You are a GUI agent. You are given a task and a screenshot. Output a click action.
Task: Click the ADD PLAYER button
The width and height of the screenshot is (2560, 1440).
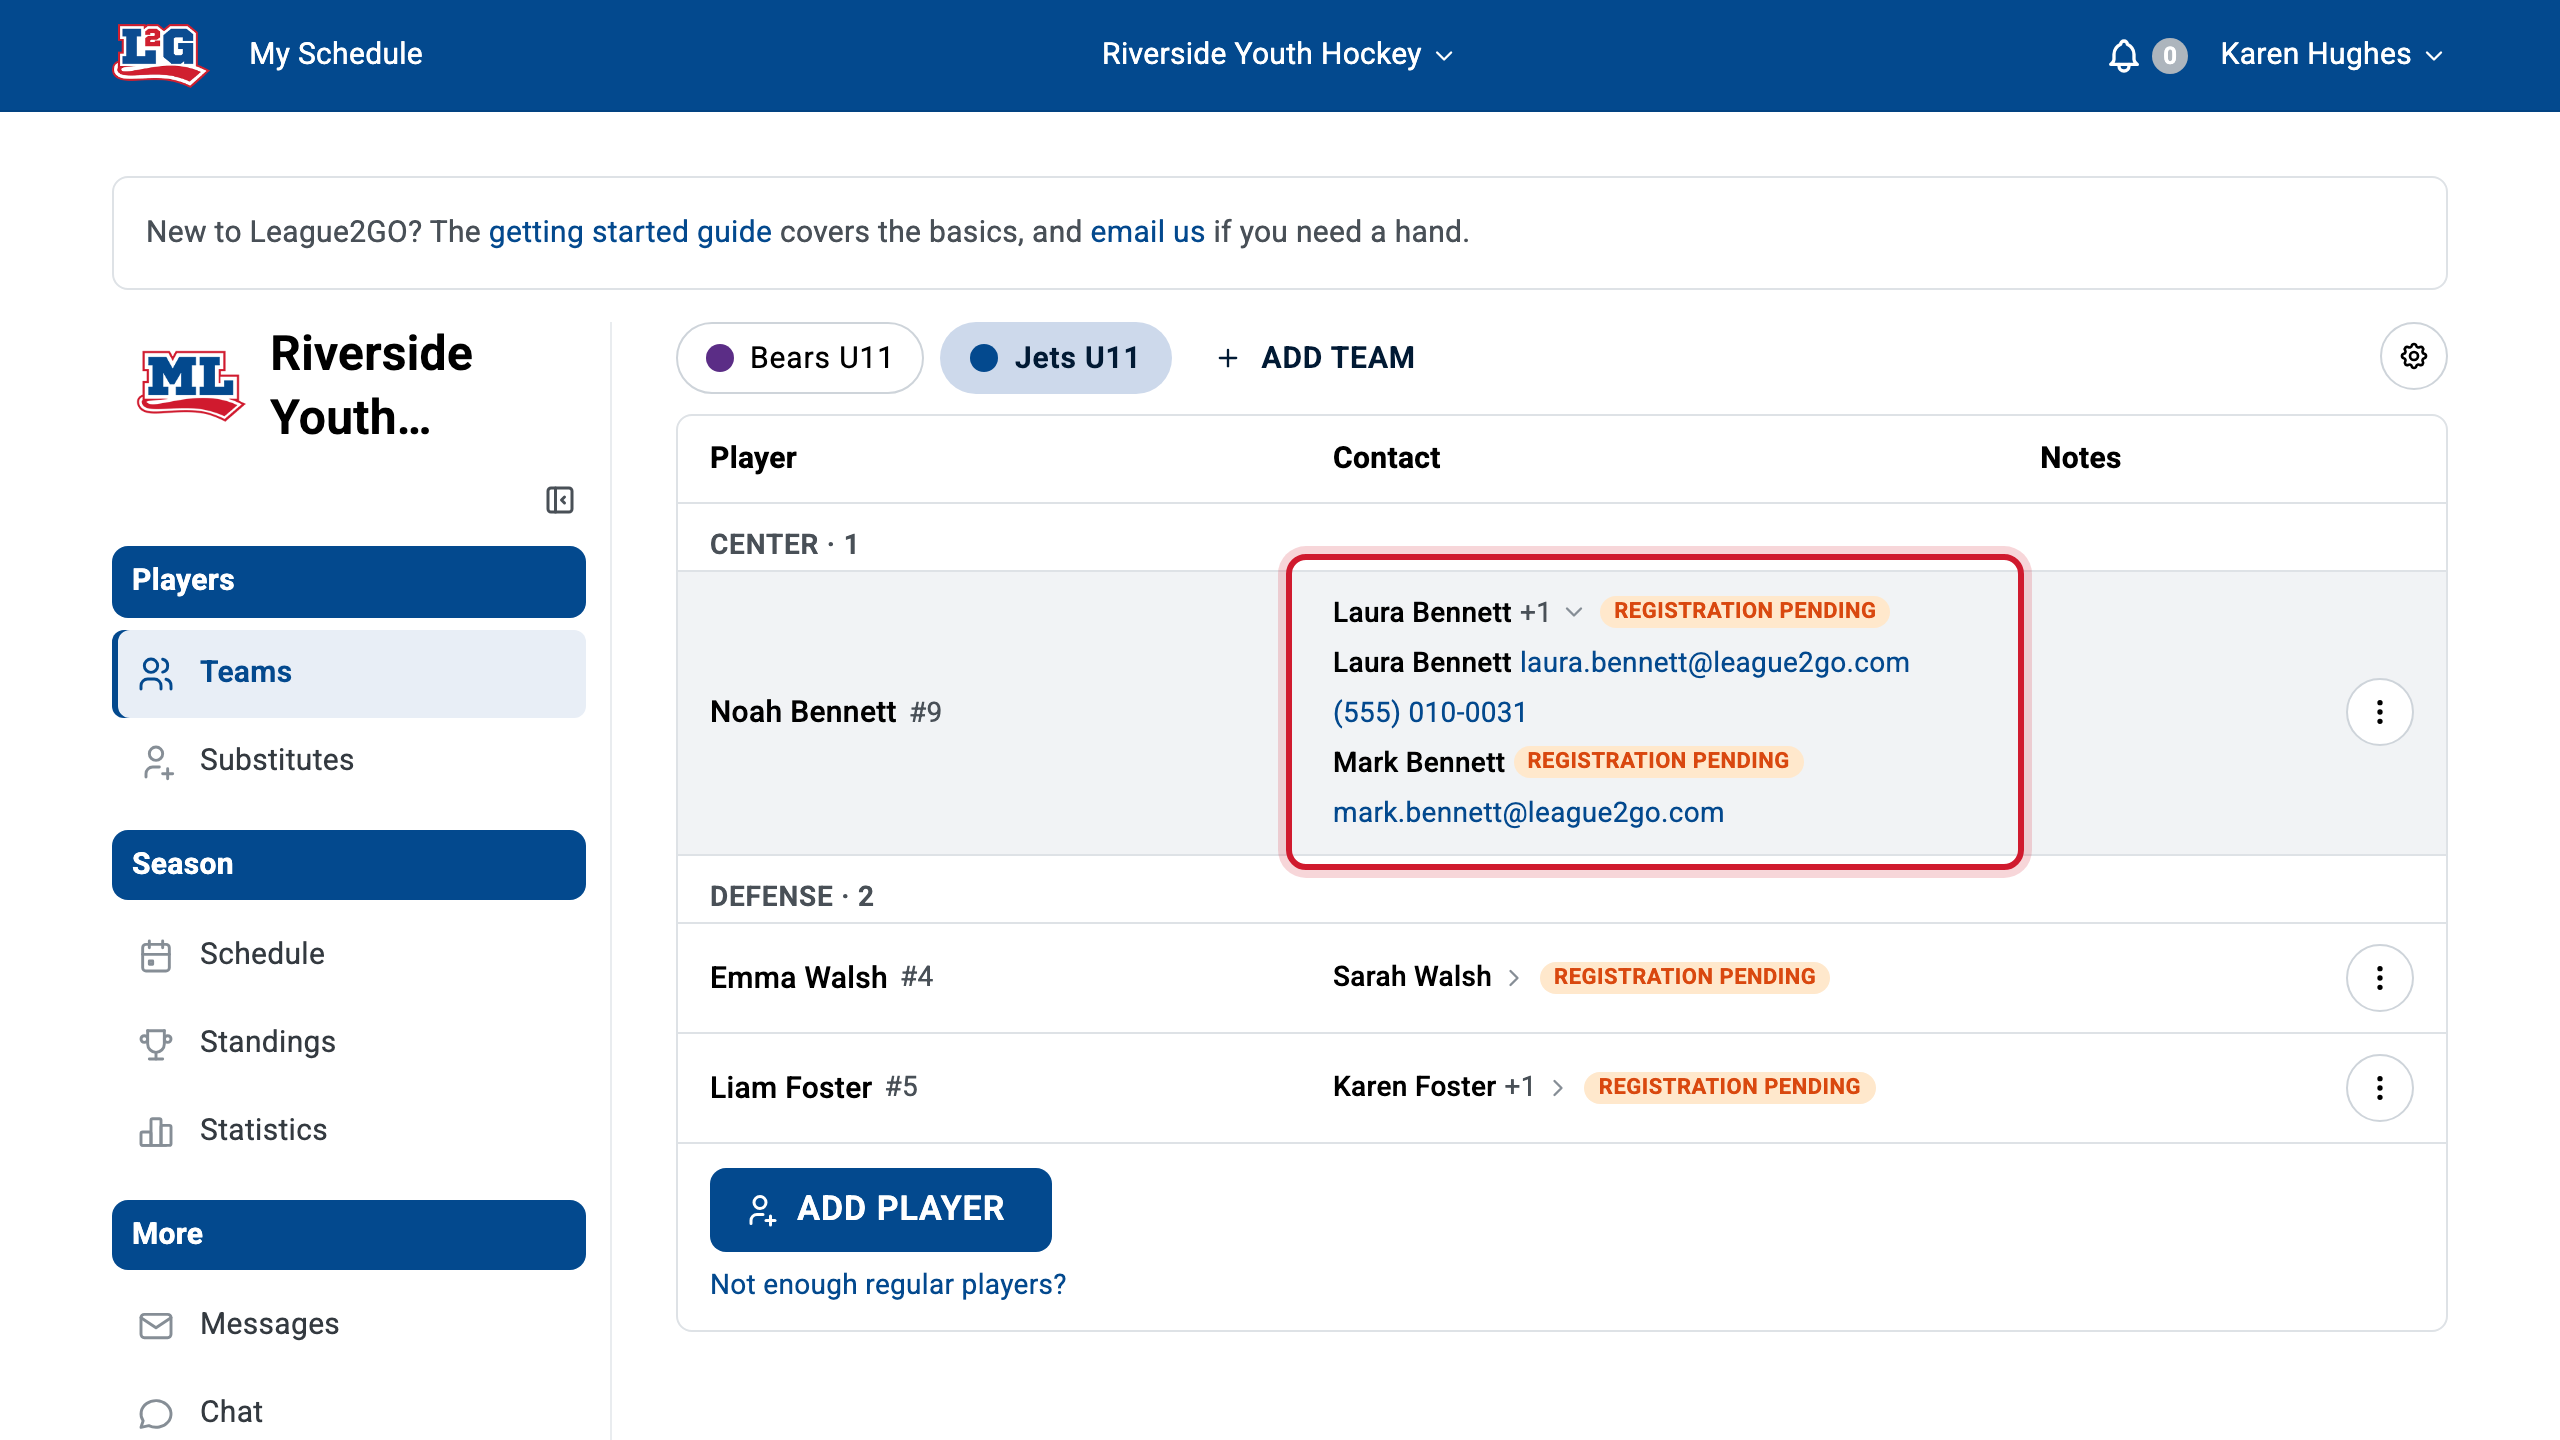[x=880, y=1209]
